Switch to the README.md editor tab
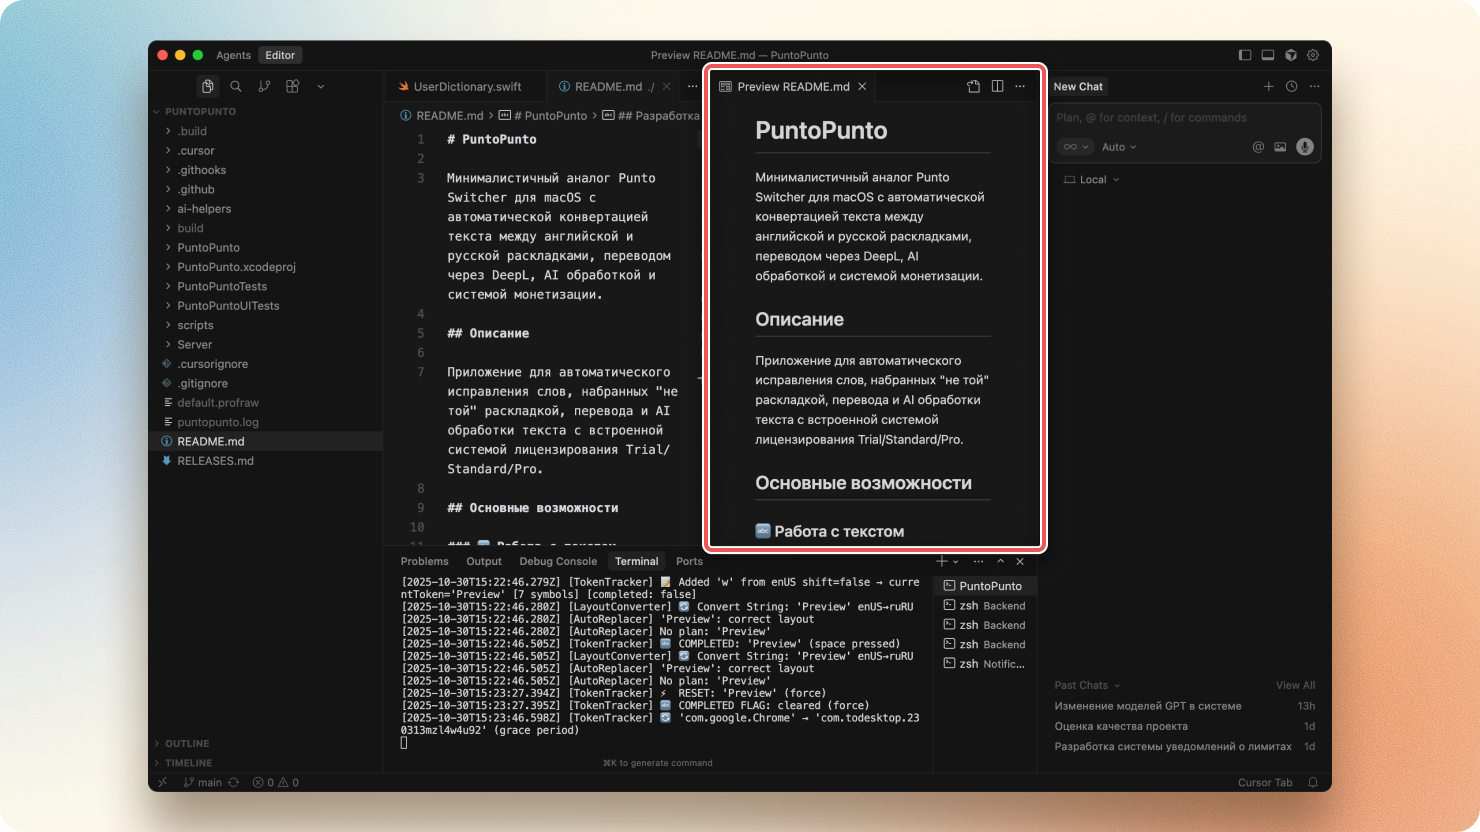The width and height of the screenshot is (1480, 832). (606, 87)
